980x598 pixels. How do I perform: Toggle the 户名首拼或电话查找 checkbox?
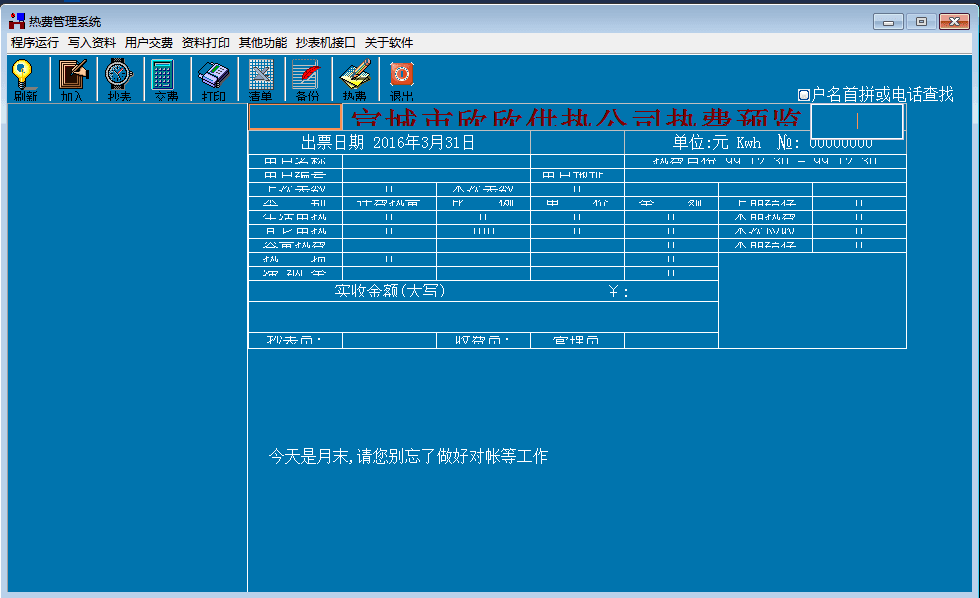pyautogui.click(x=803, y=95)
